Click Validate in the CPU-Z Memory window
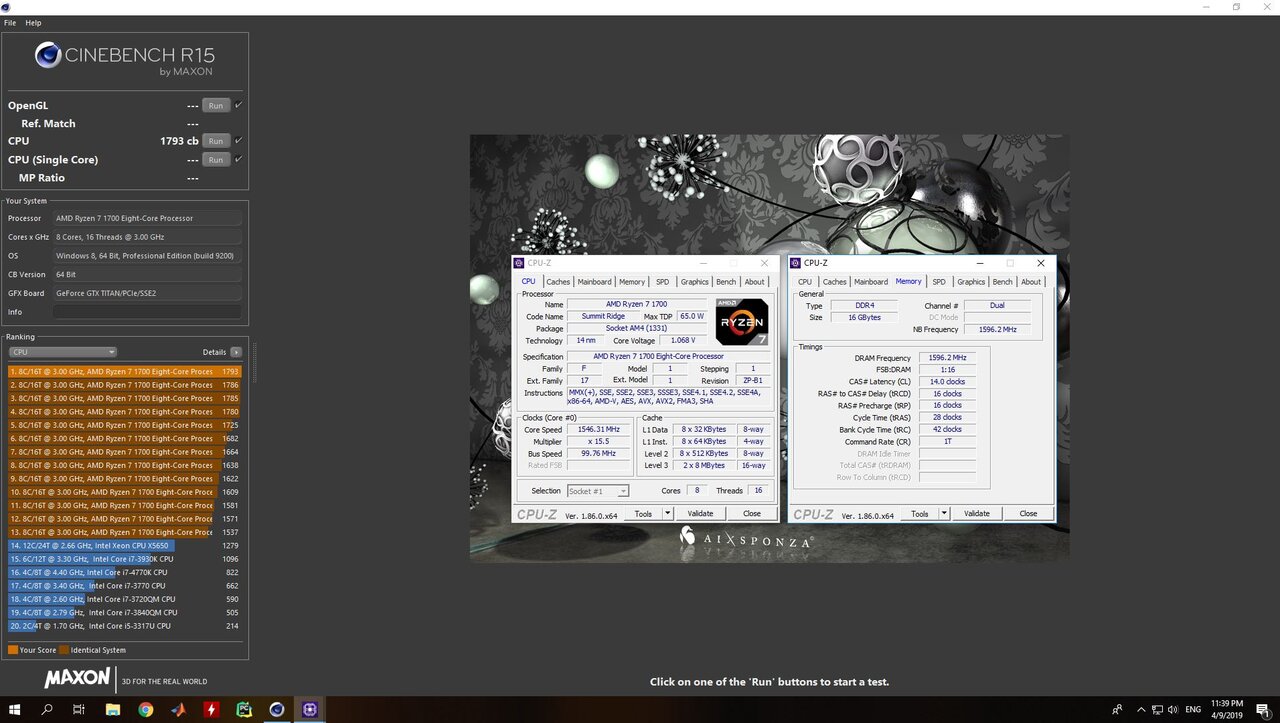Image resolution: width=1280 pixels, height=723 pixels. [977, 514]
